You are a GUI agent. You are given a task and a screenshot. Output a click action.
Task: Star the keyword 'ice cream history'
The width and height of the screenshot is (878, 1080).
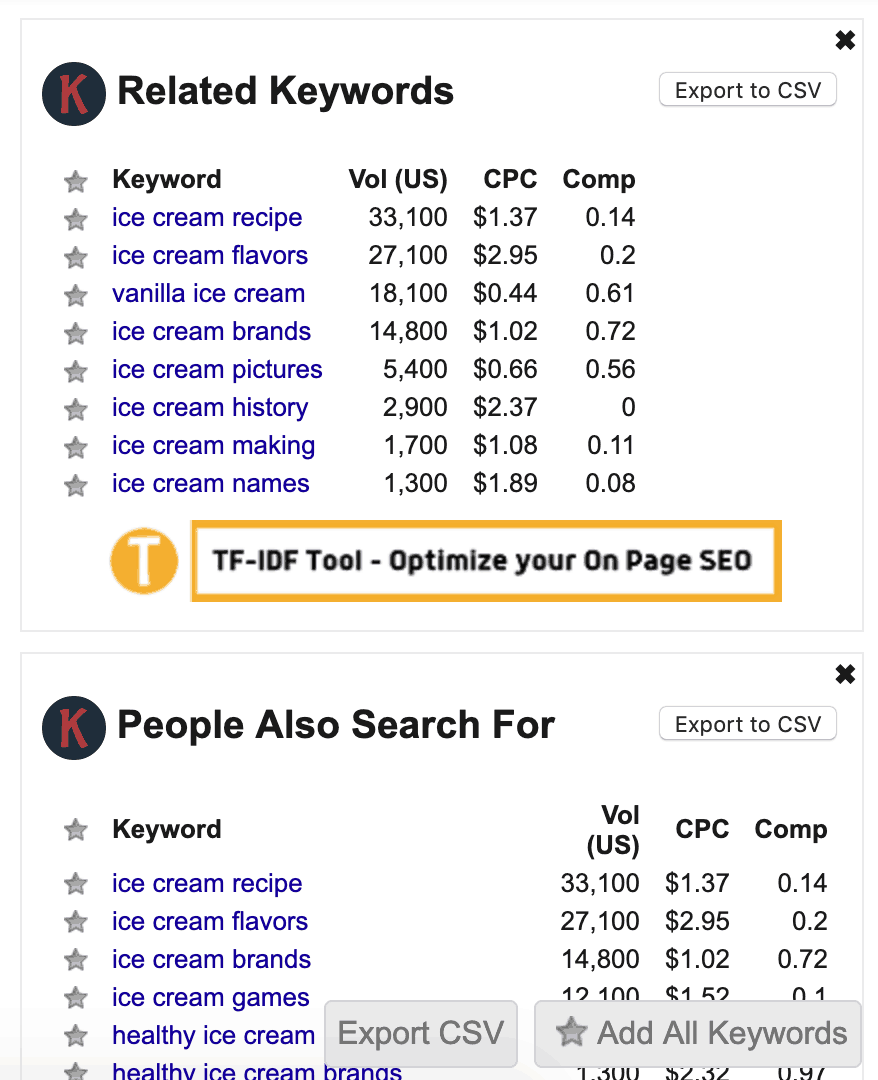pyautogui.click(x=75, y=408)
